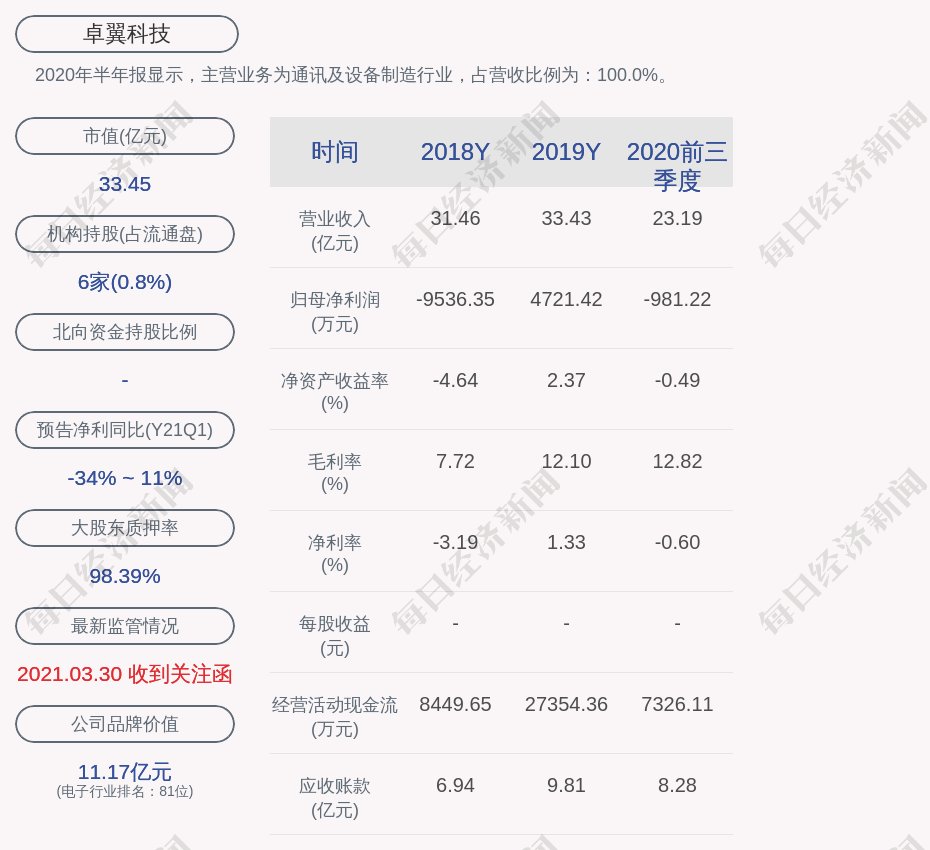
Task: Select the -34% ~ 11% forecast value
Action: pyautogui.click(x=125, y=477)
